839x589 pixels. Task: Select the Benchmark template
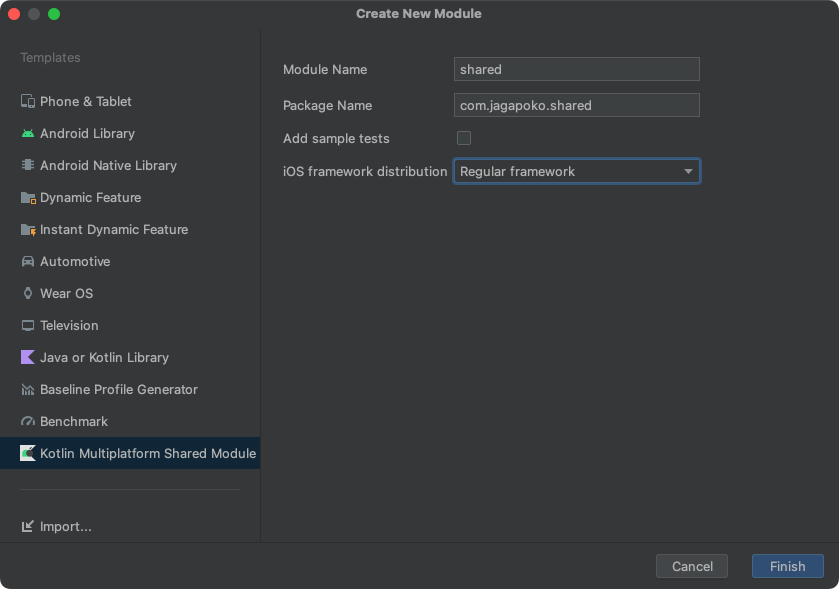coord(74,422)
